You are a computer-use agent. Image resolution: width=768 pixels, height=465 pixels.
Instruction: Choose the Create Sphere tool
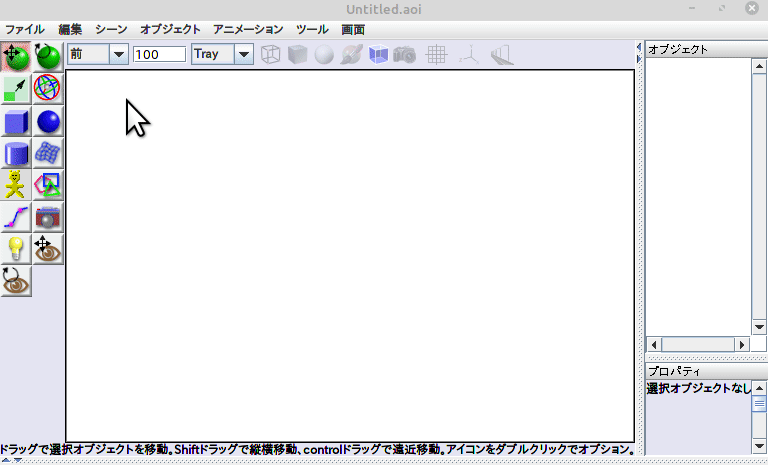48,121
